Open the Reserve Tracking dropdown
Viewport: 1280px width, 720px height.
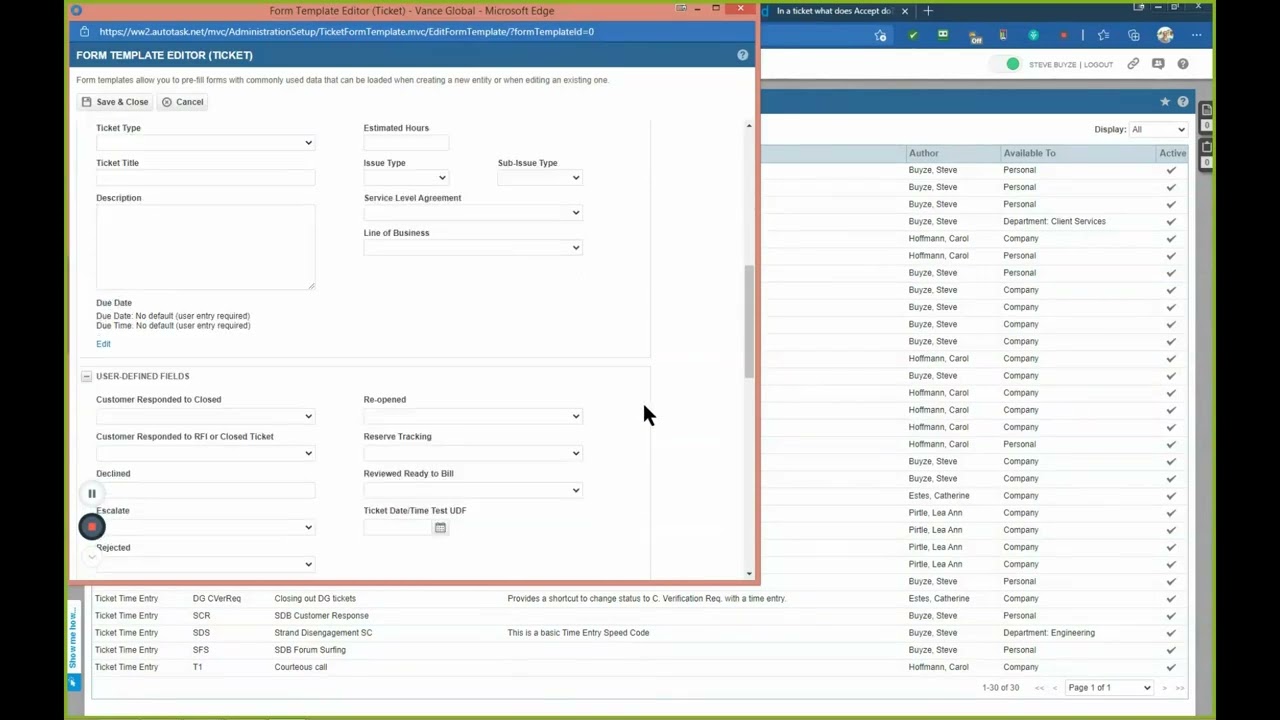(x=473, y=453)
